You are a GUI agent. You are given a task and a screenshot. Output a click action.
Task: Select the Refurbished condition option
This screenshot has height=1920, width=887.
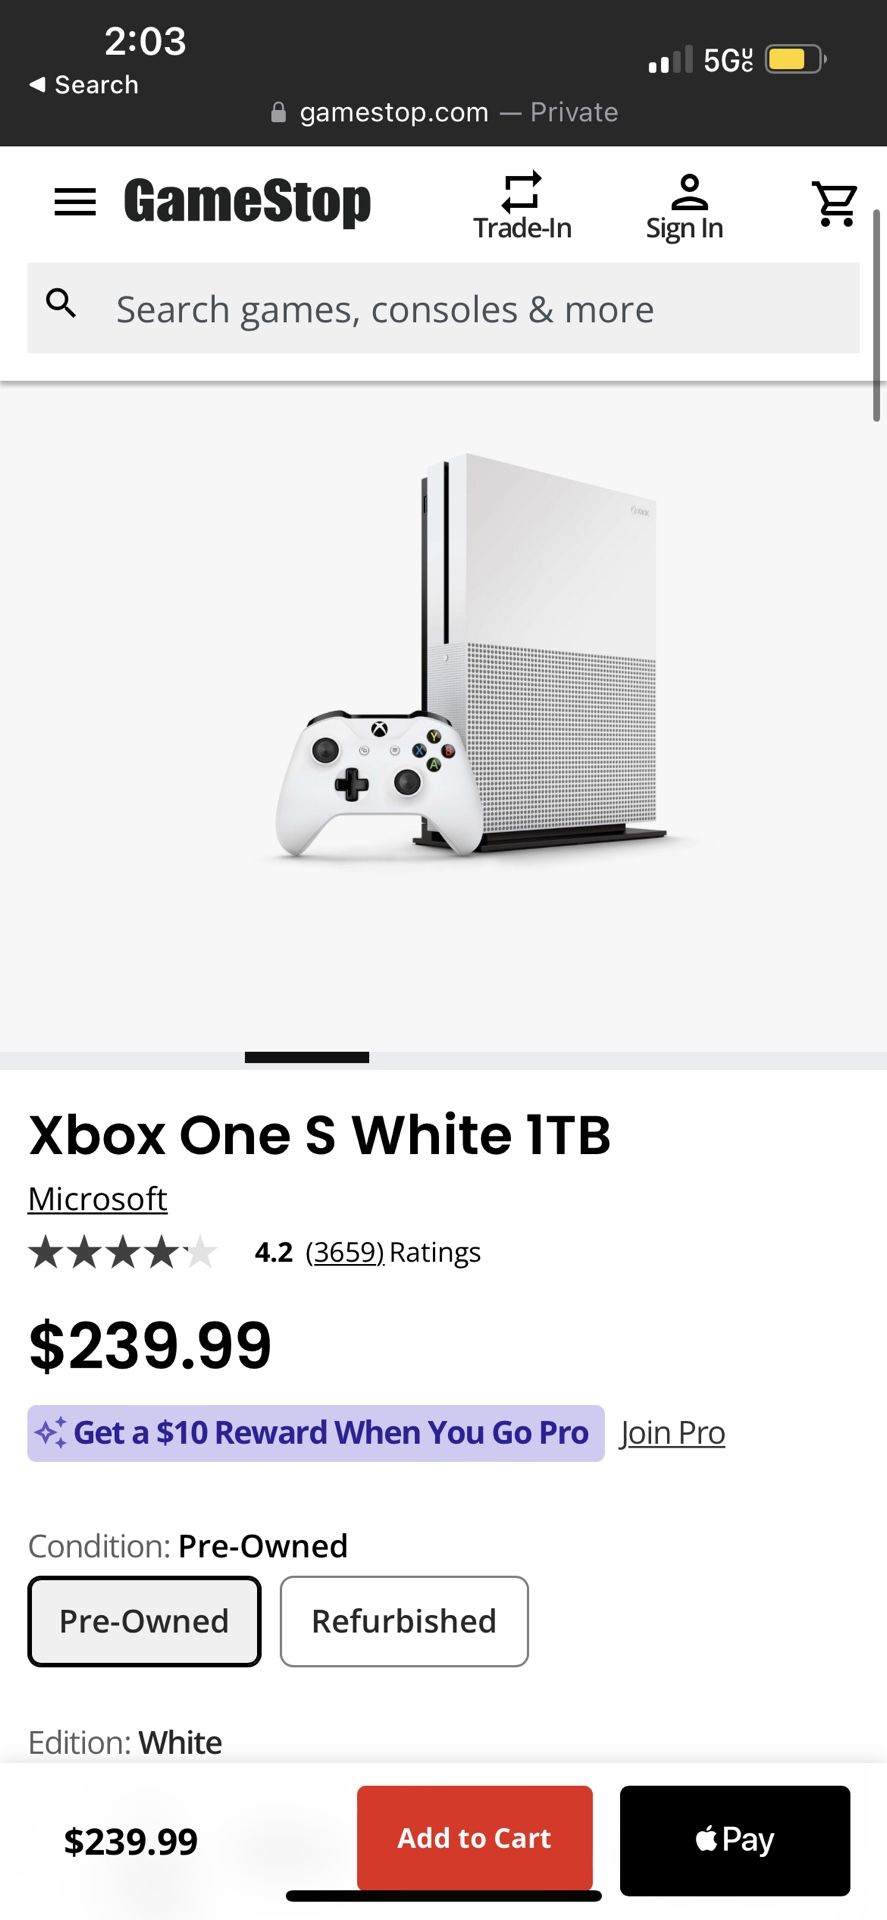click(x=404, y=1621)
